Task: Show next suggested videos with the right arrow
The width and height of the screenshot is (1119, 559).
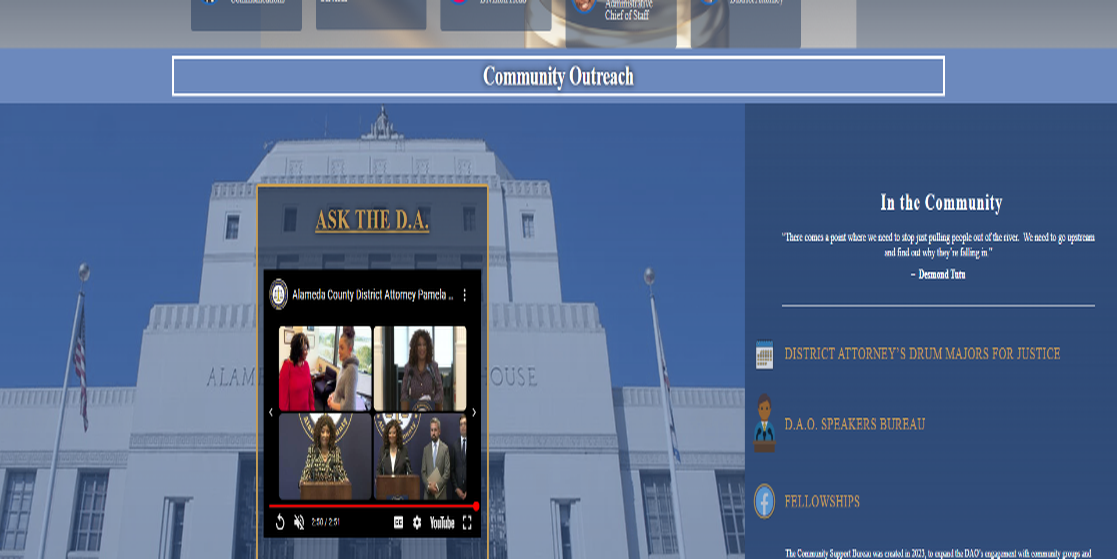Action: pyautogui.click(x=474, y=412)
